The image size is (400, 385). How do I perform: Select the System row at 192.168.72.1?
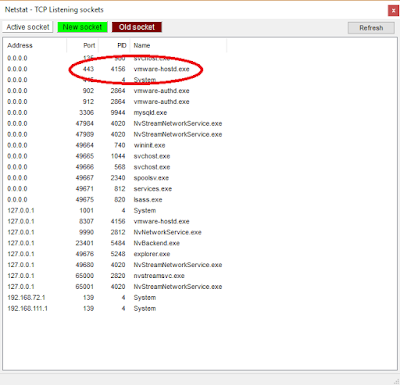tap(115, 298)
